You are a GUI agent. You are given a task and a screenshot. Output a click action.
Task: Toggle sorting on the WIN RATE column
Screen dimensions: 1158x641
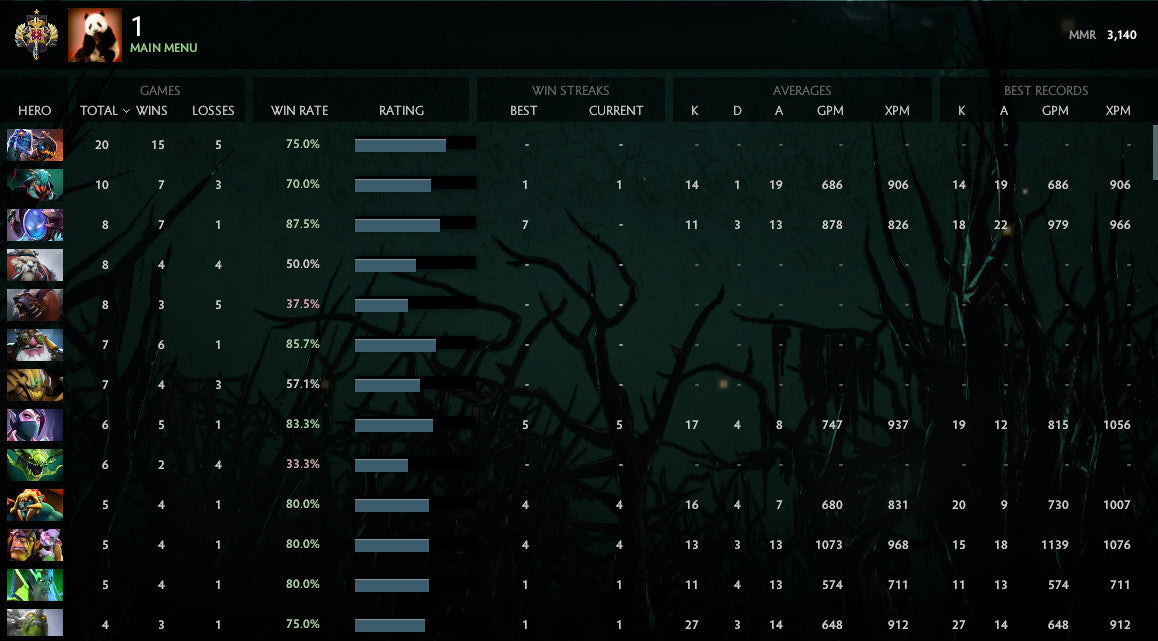299,111
